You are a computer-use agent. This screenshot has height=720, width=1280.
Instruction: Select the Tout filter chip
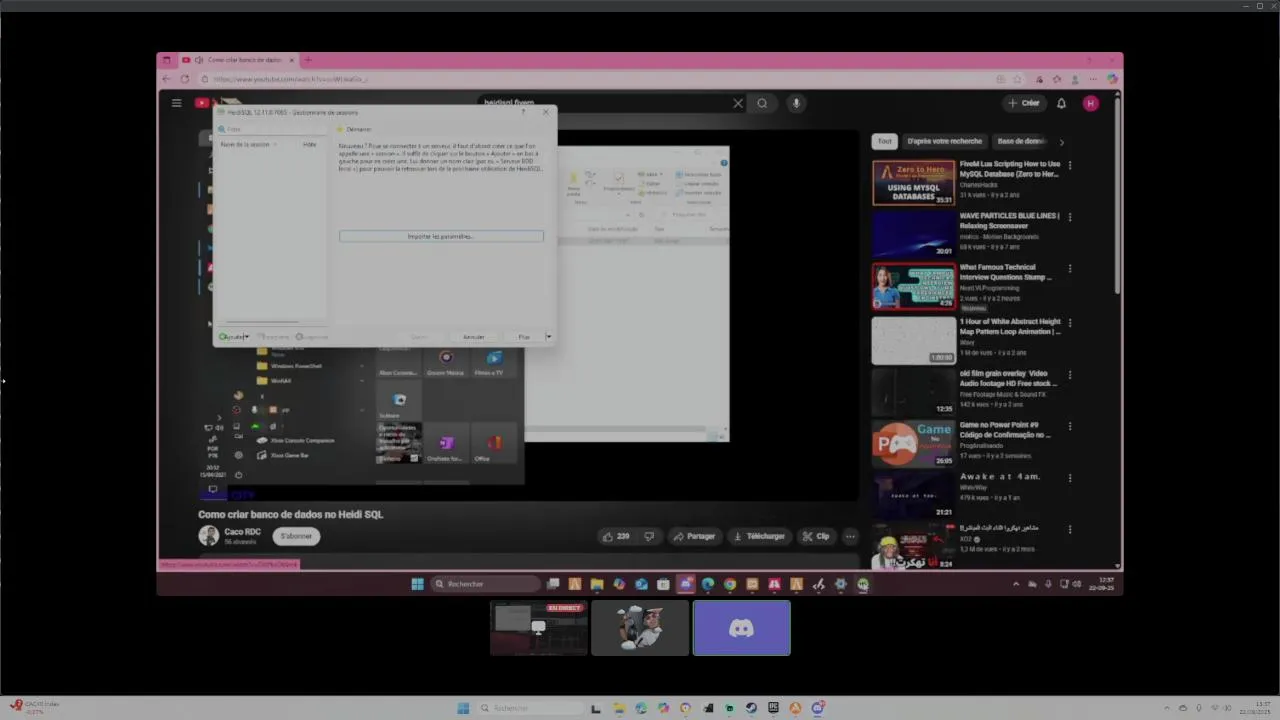coord(884,141)
